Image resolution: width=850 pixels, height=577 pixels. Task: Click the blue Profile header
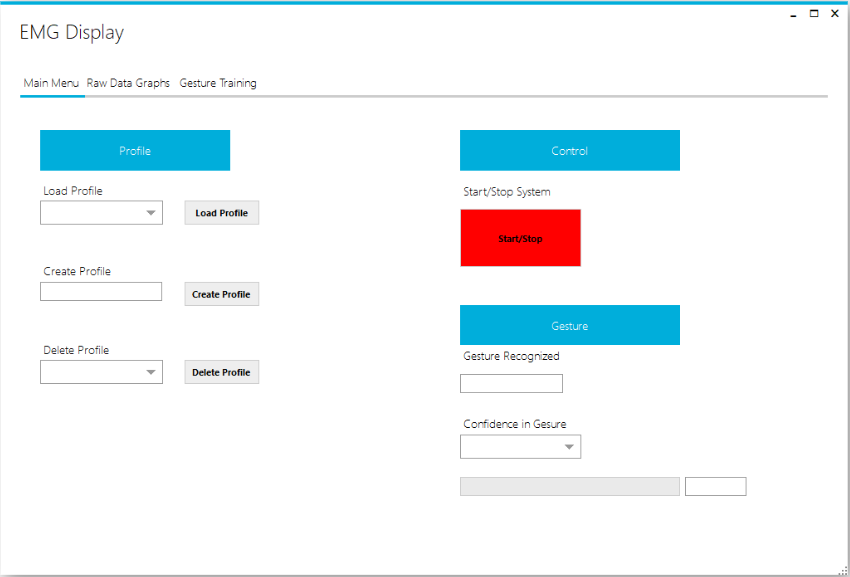point(135,151)
